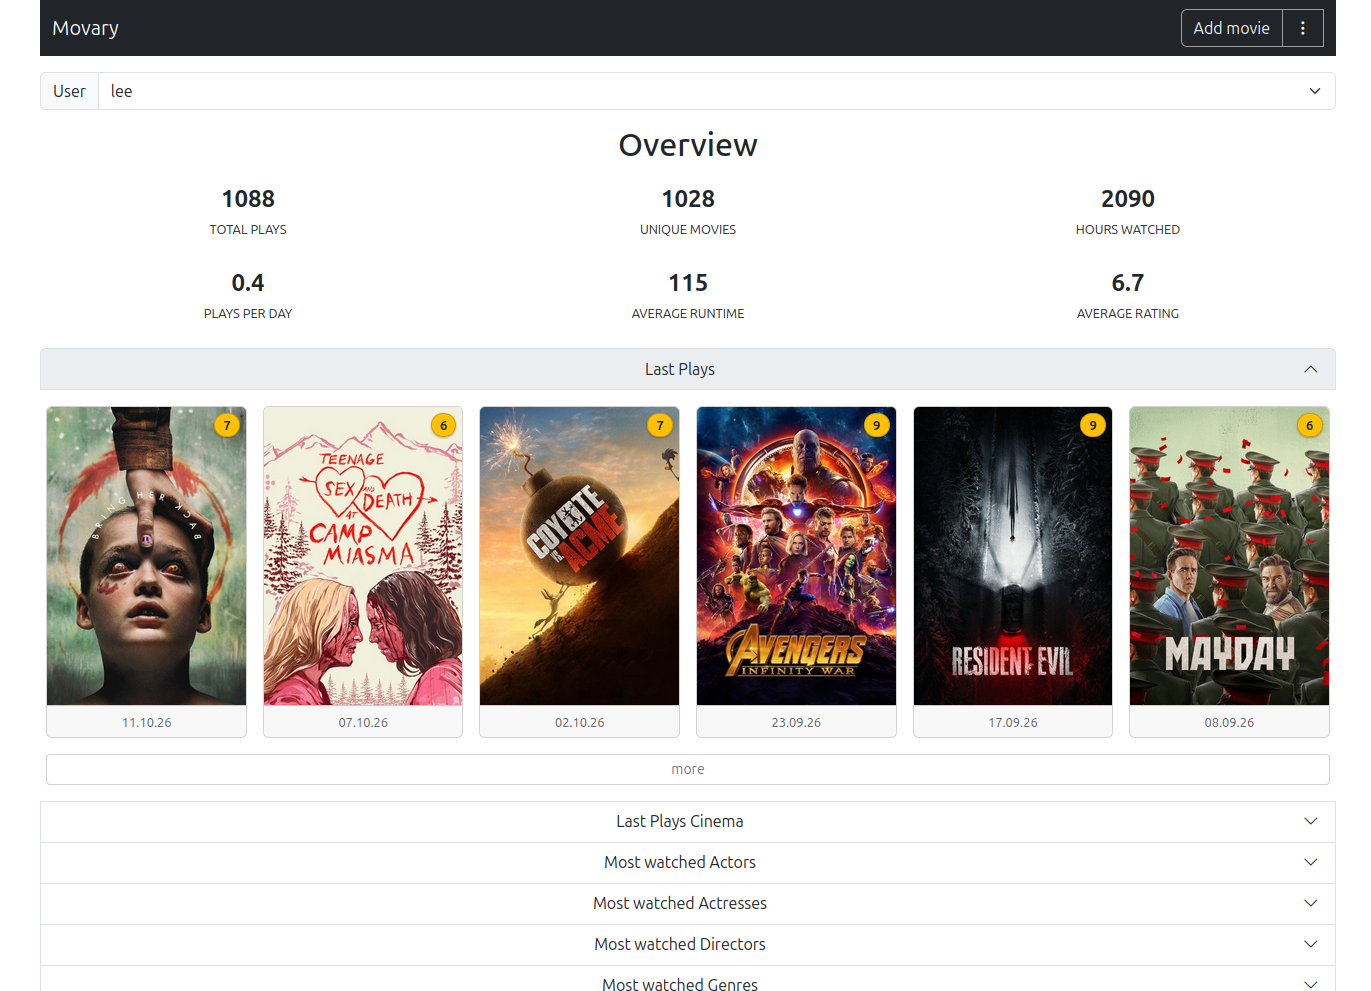This screenshot has width=1371, height=991.
Task: Click the 23.09.26 play date
Action: point(796,722)
